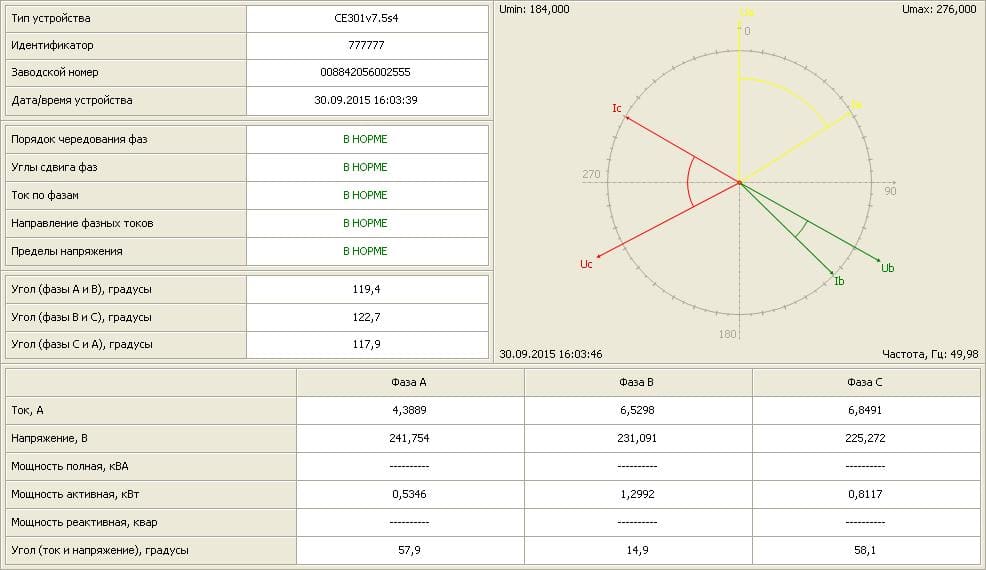Select phase C active power 0,8117
Image resolution: width=986 pixels, height=570 pixels.
tap(865, 494)
